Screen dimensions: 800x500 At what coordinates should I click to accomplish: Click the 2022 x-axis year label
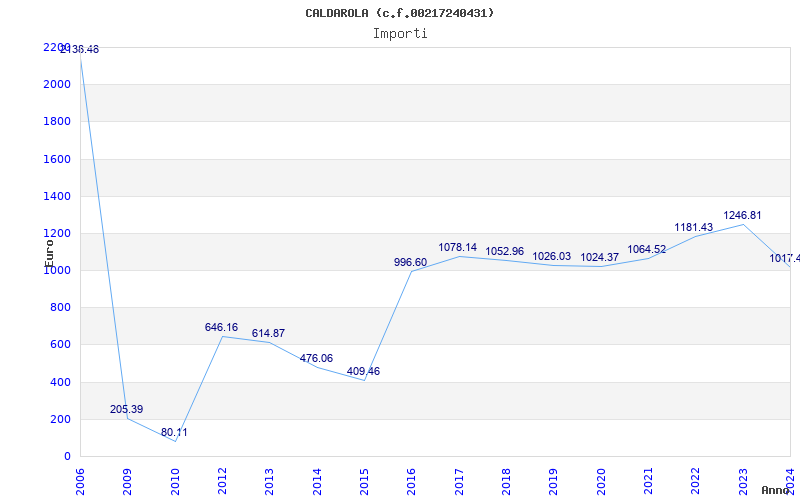coord(695,482)
